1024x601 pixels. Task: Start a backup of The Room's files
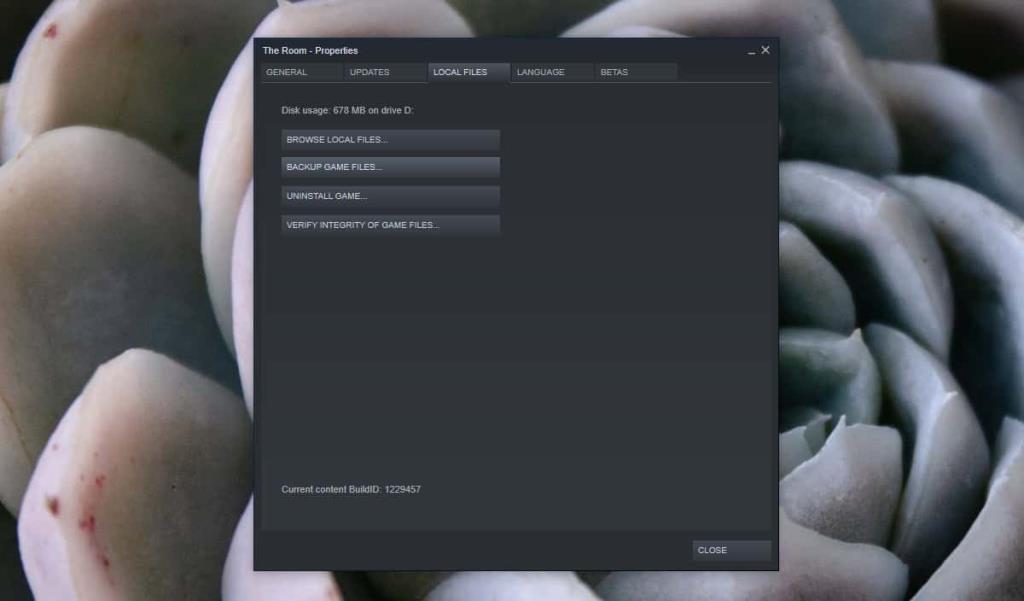(390, 167)
